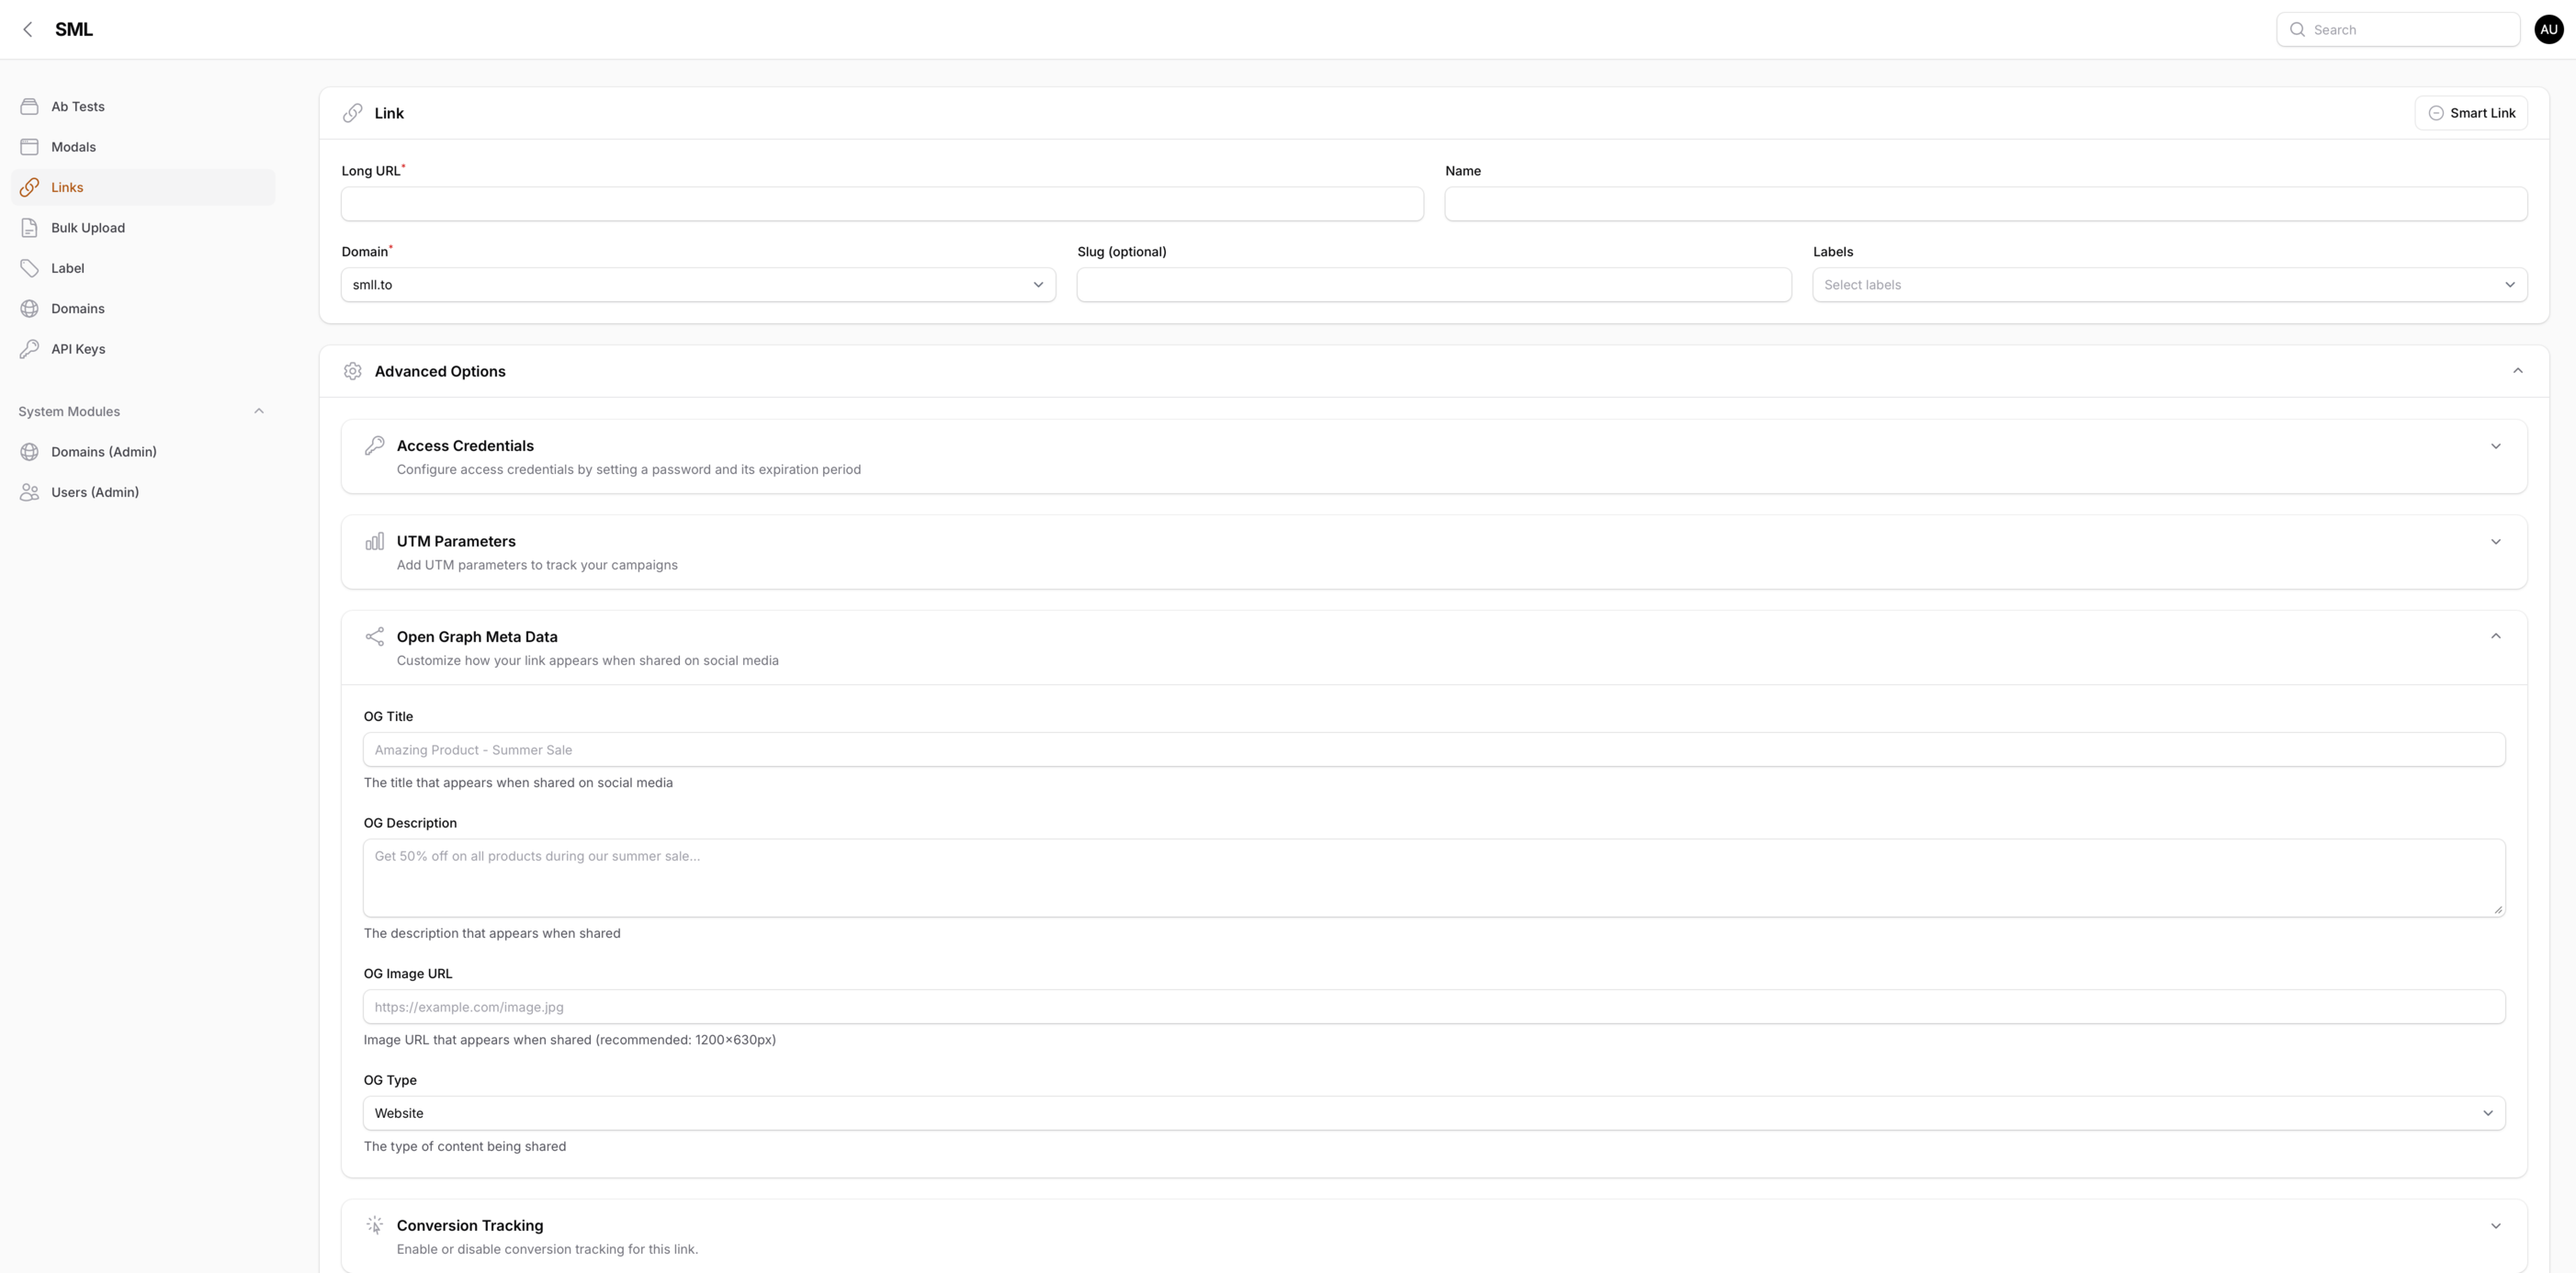
Task: Click the back arrow next to SML
Action: (x=28, y=30)
